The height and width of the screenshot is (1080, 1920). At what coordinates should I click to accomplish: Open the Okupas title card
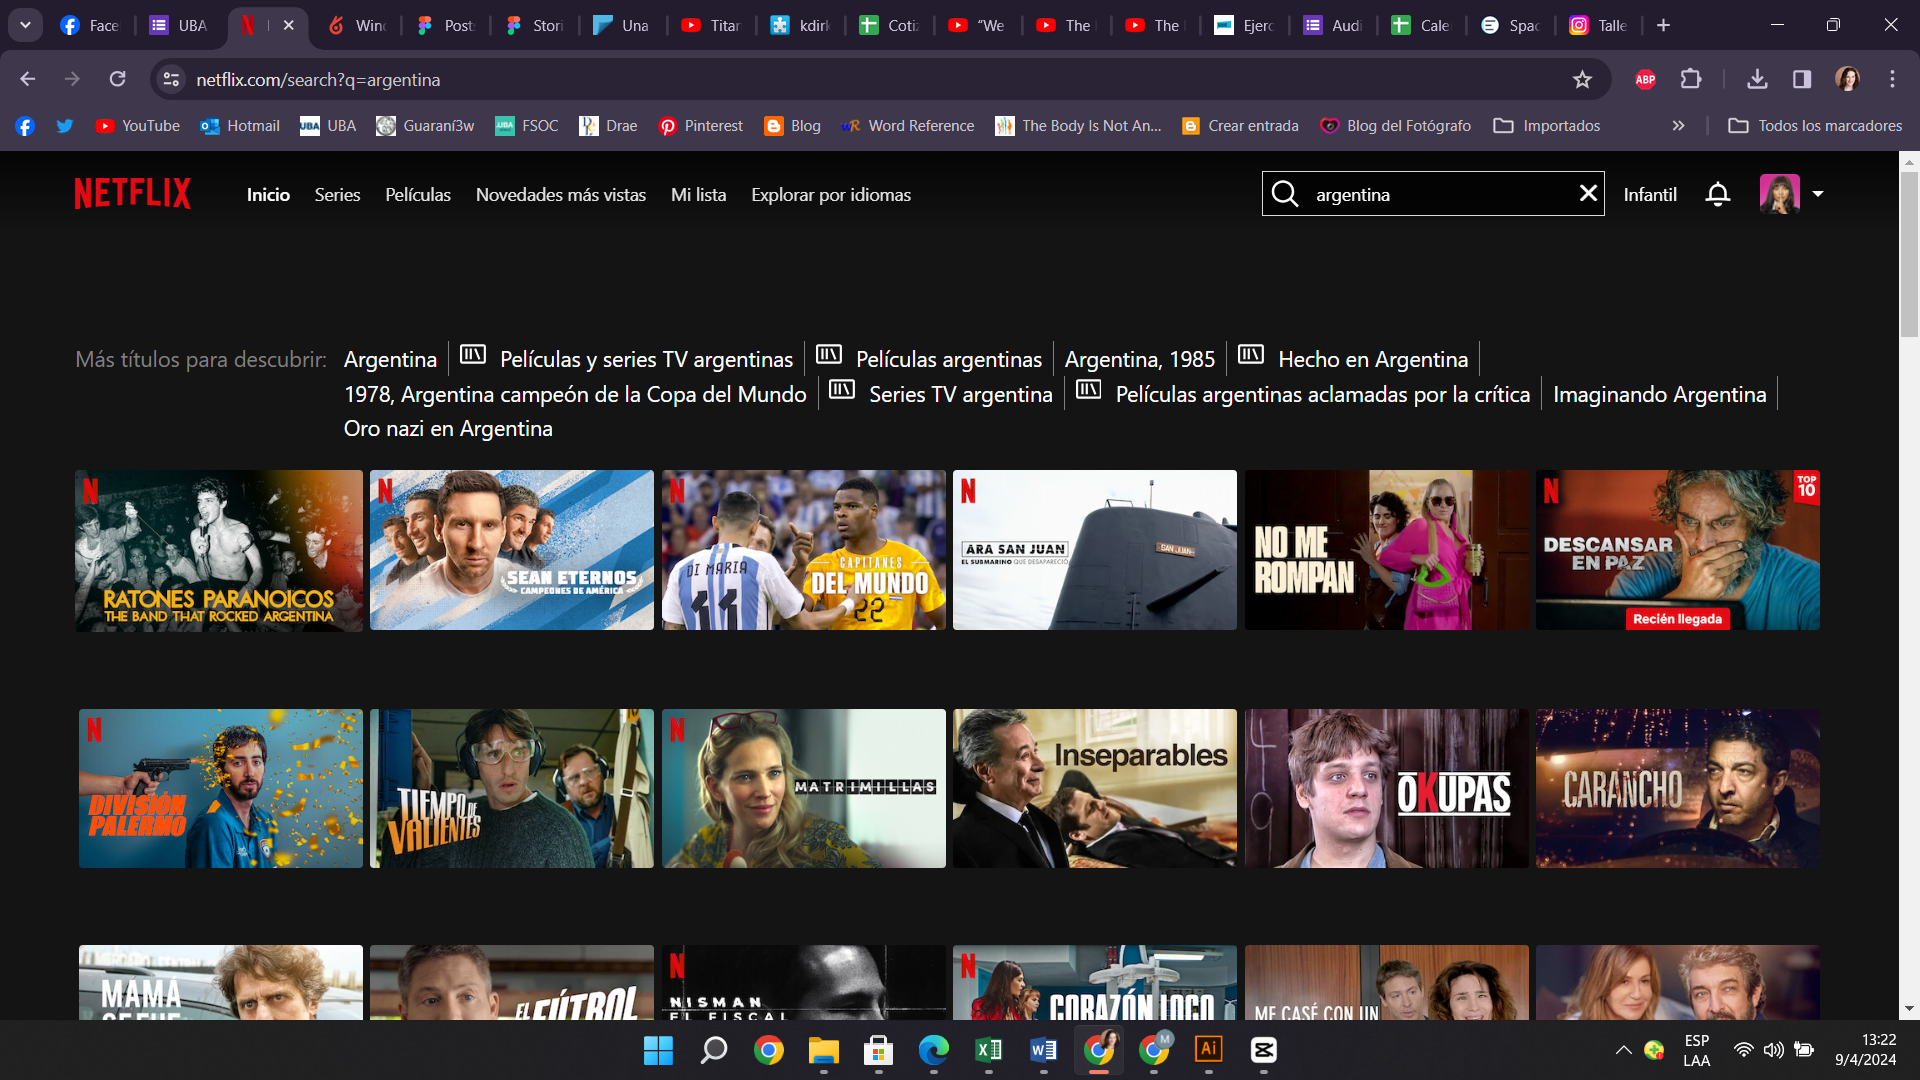1387,789
